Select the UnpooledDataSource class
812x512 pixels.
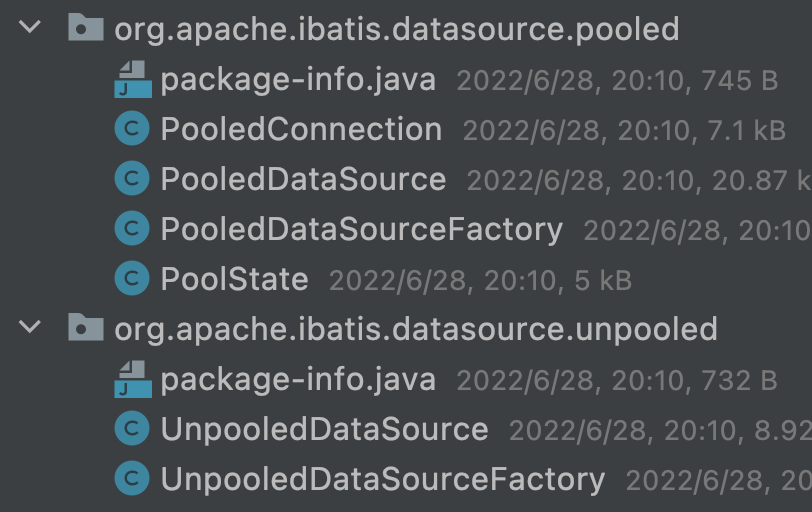[324, 429]
